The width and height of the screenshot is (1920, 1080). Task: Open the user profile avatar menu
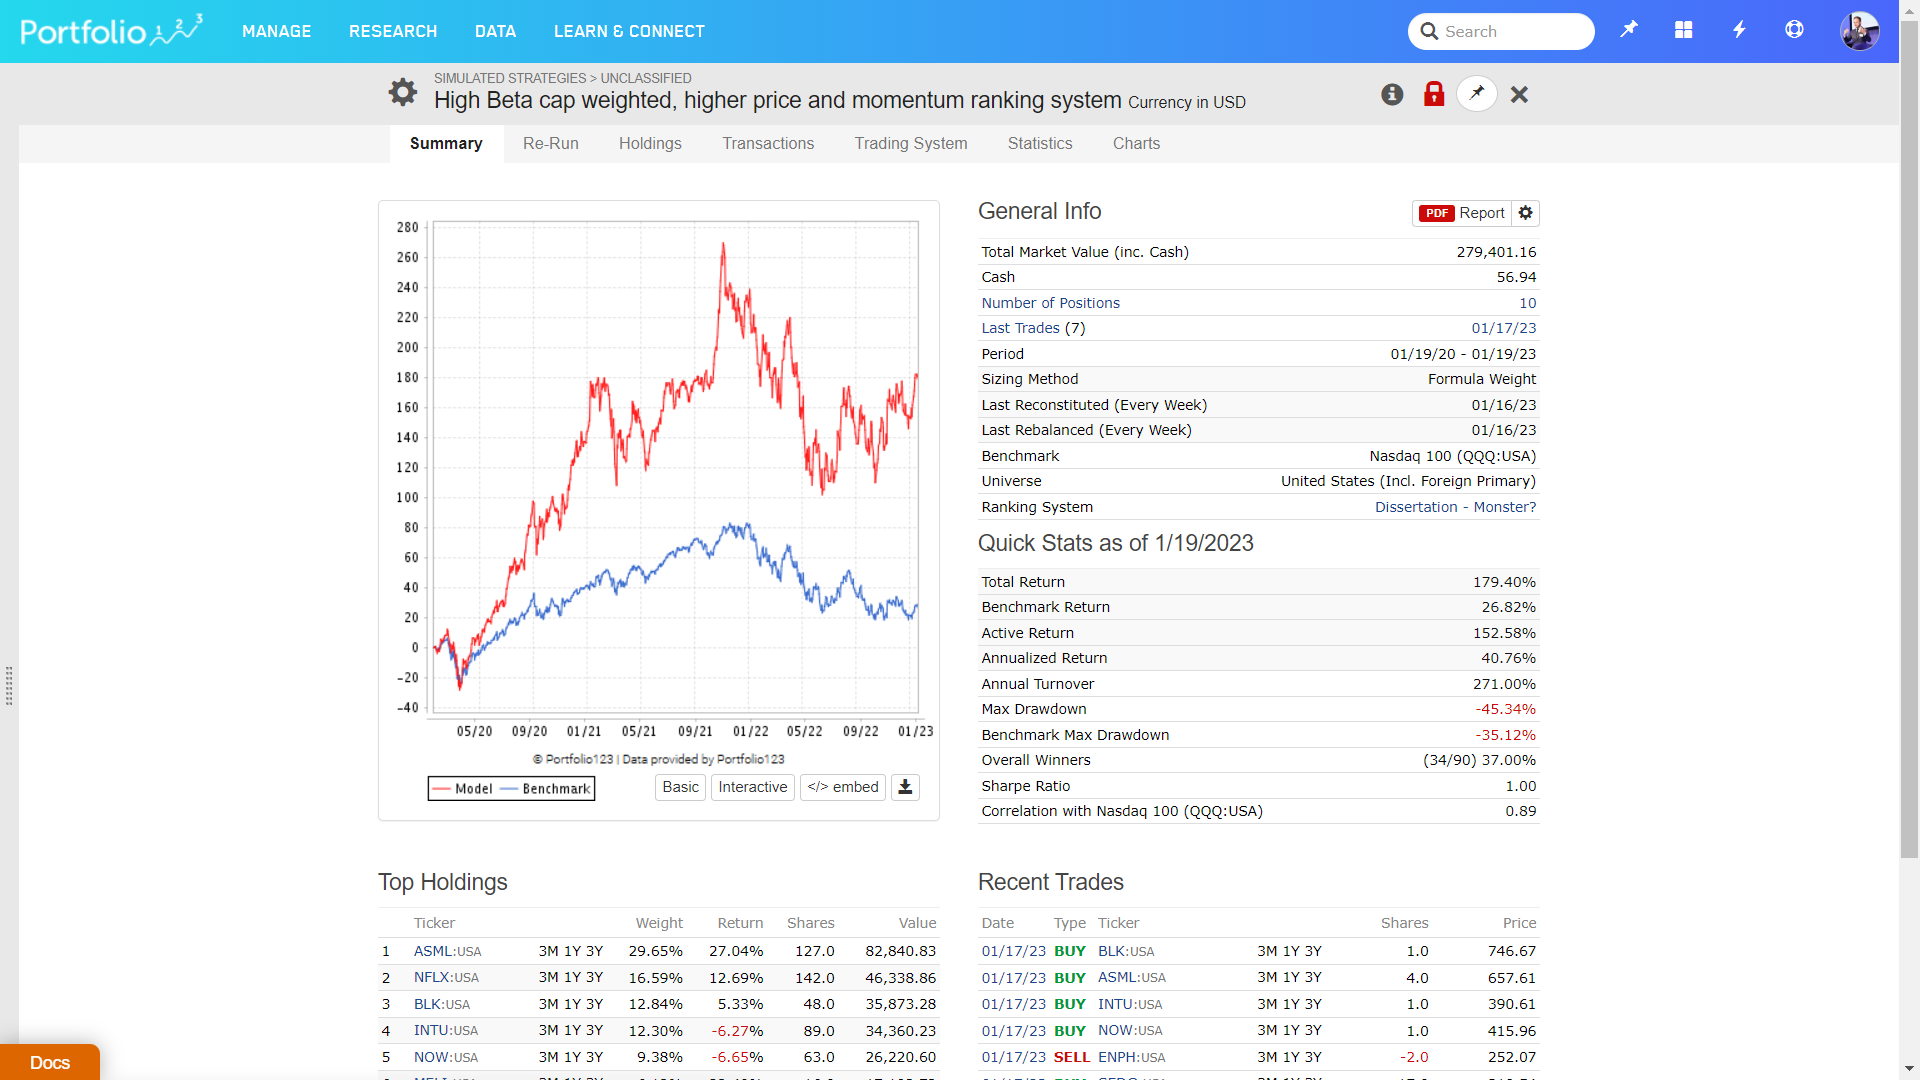pyautogui.click(x=1859, y=31)
